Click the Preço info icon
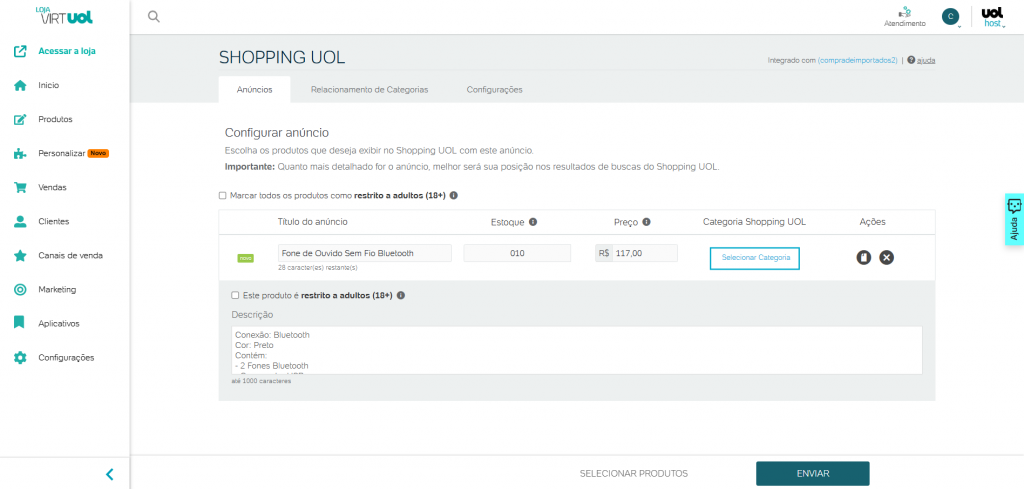 647,222
